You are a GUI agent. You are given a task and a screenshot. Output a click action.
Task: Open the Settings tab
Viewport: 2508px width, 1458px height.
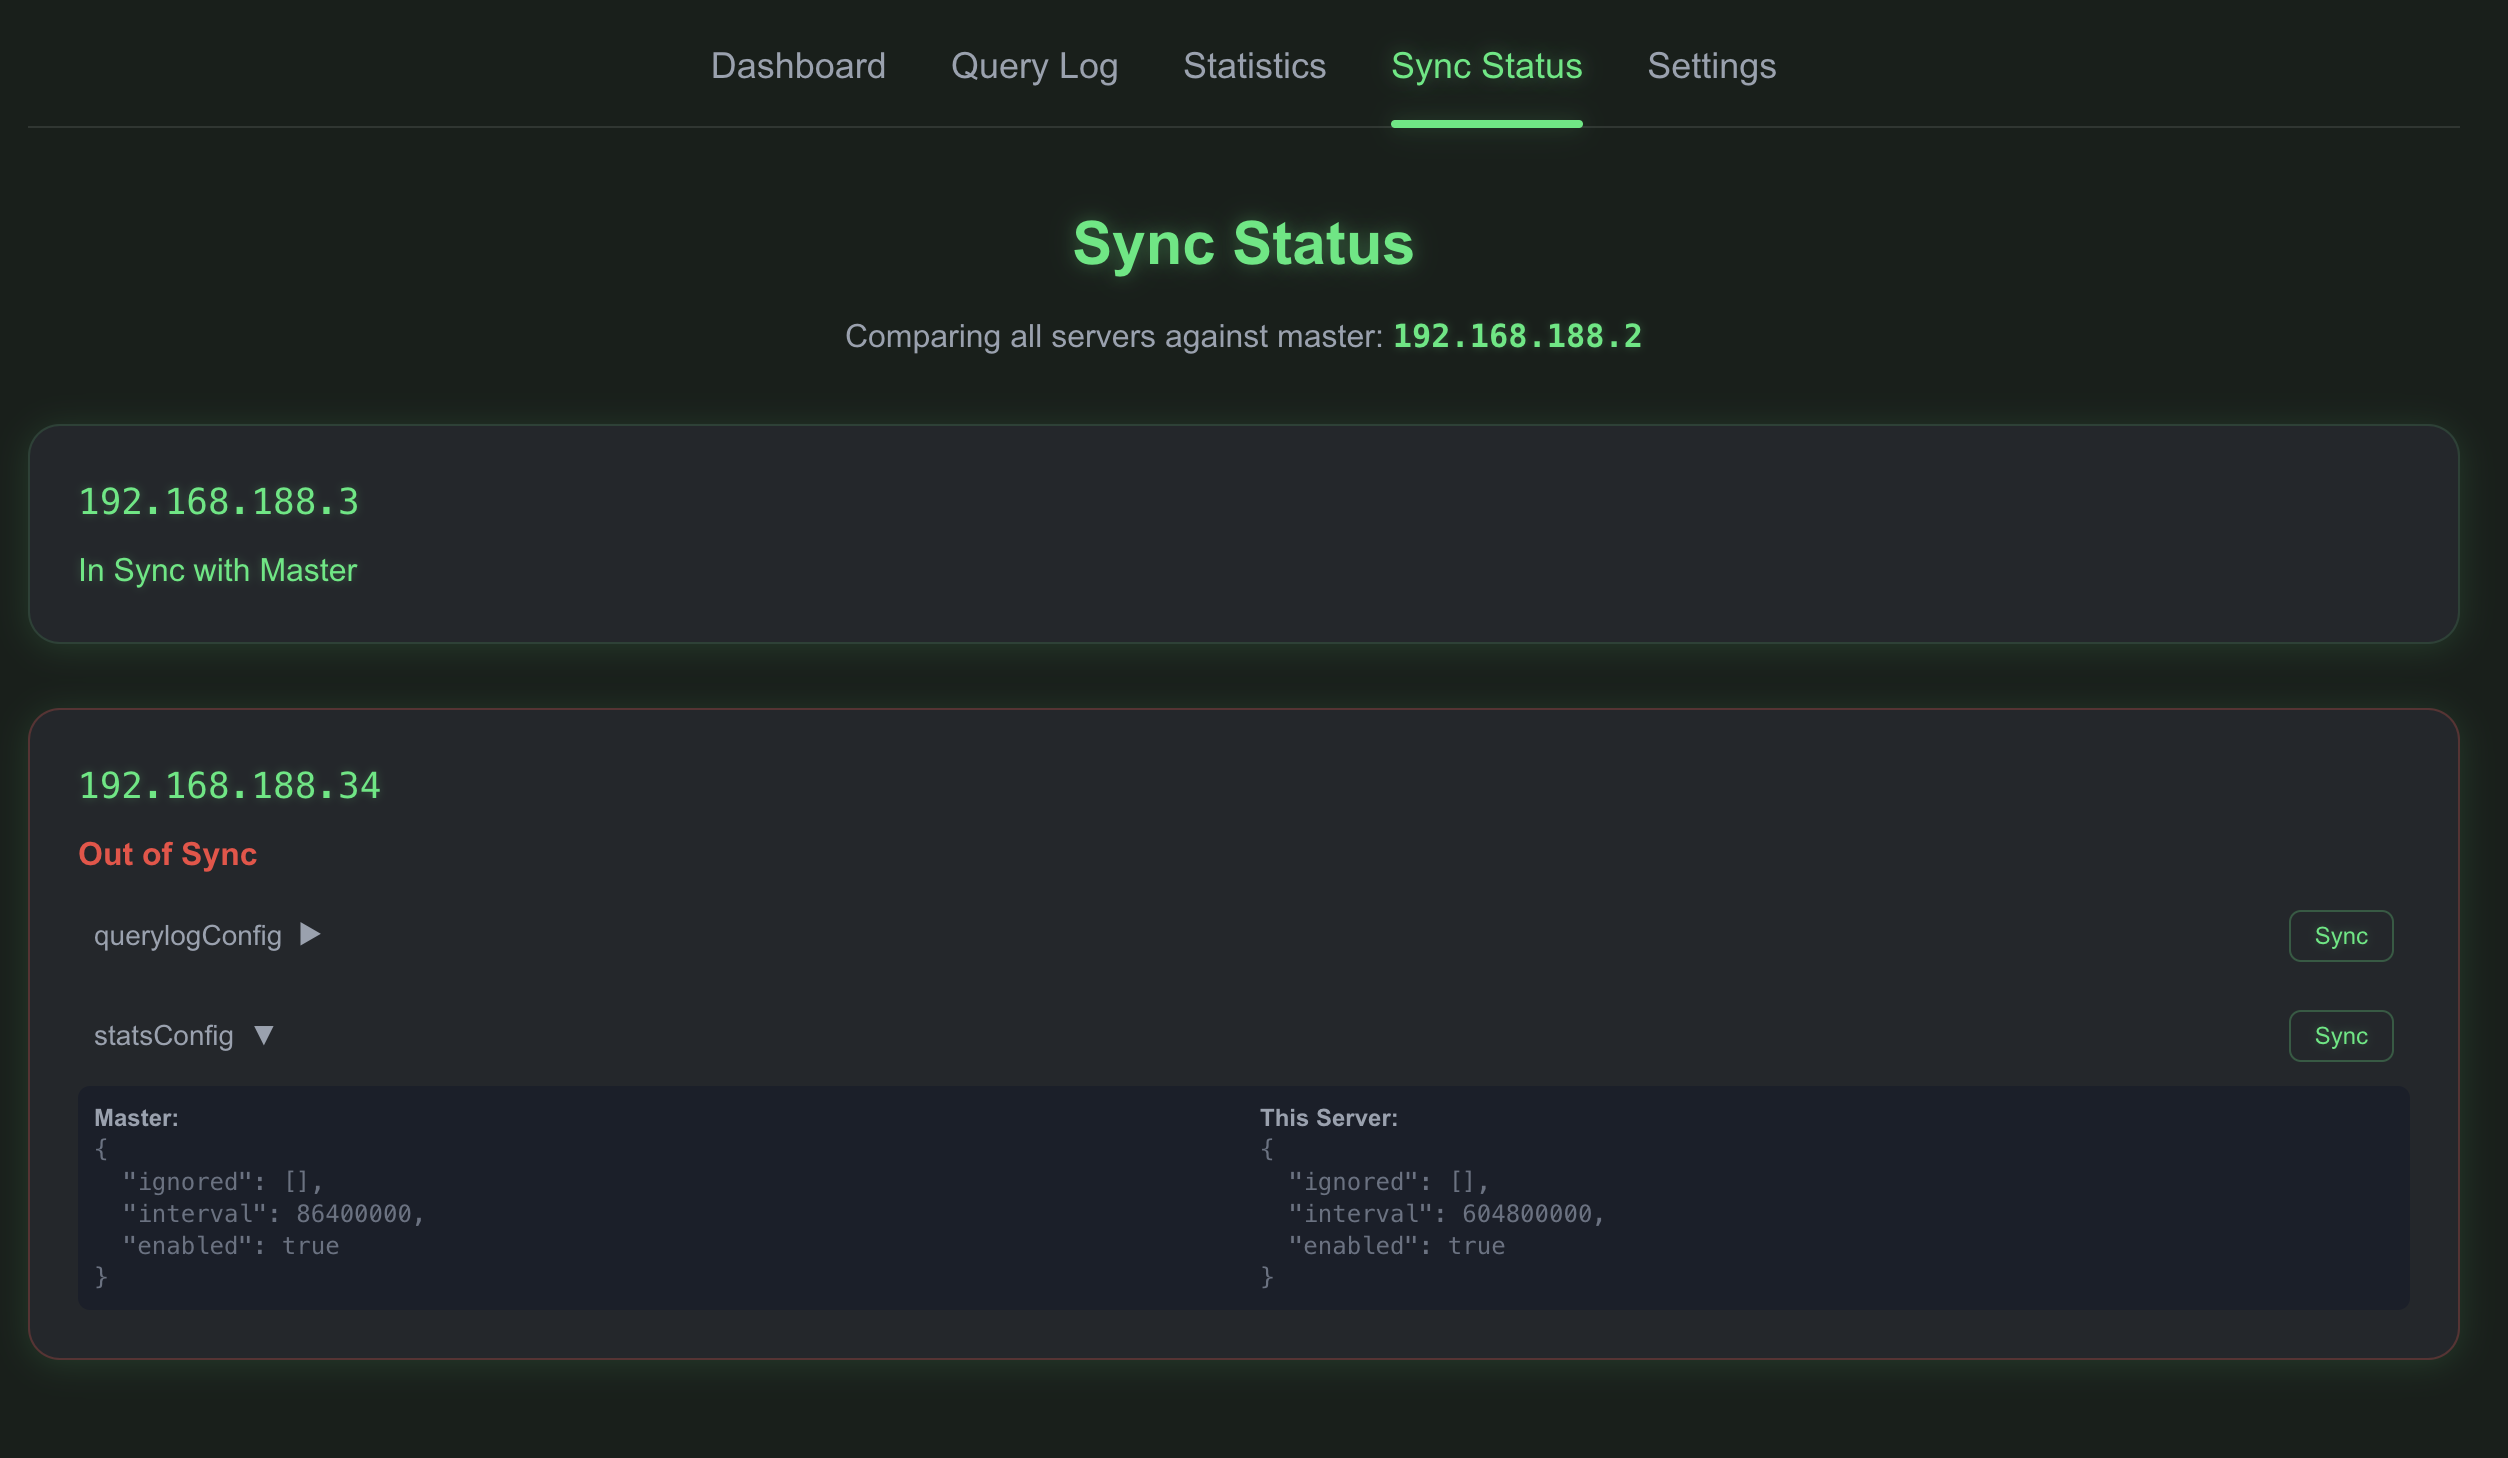click(1711, 66)
